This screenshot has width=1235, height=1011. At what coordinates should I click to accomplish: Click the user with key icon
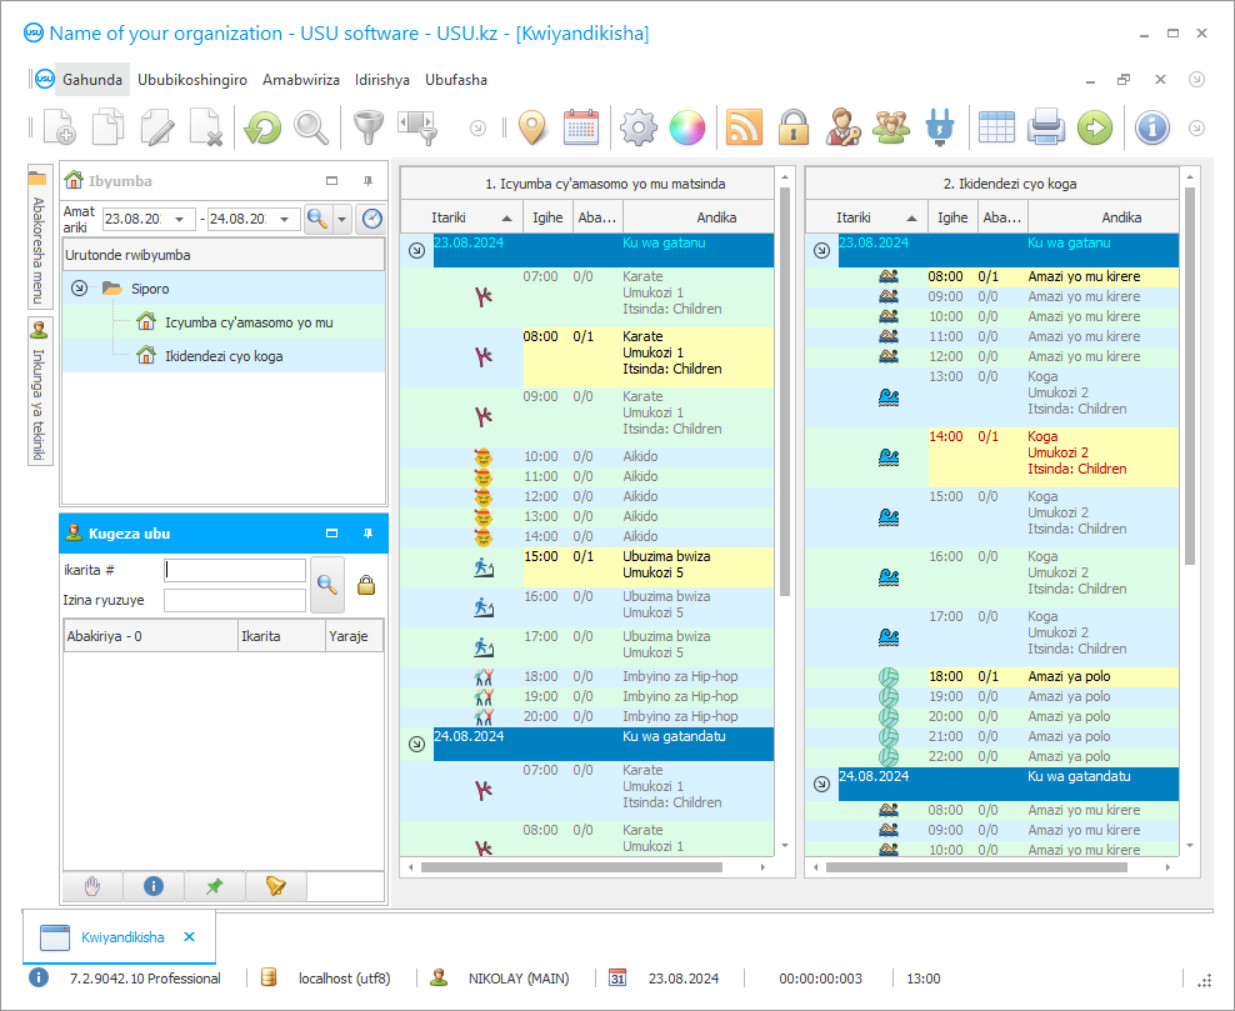click(843, 128)
